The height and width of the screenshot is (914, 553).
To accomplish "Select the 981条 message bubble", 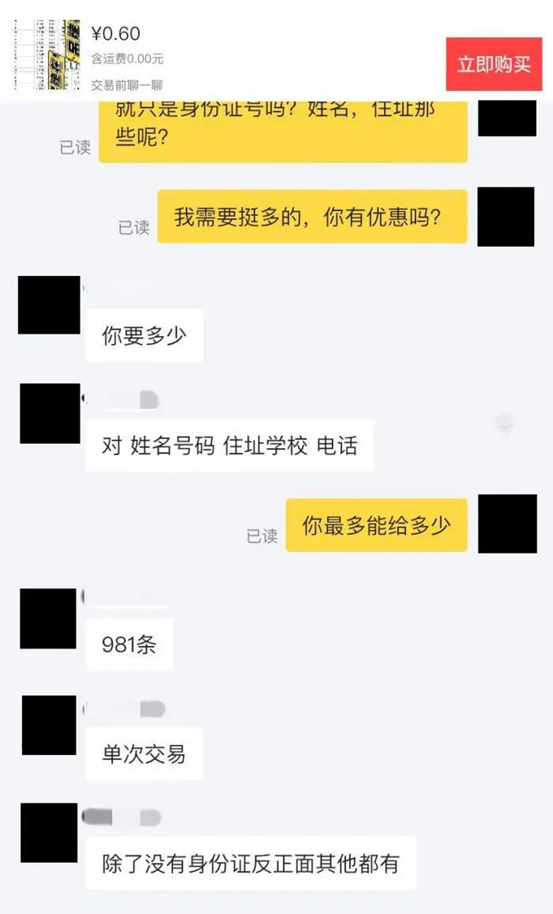I will point(129,644).
